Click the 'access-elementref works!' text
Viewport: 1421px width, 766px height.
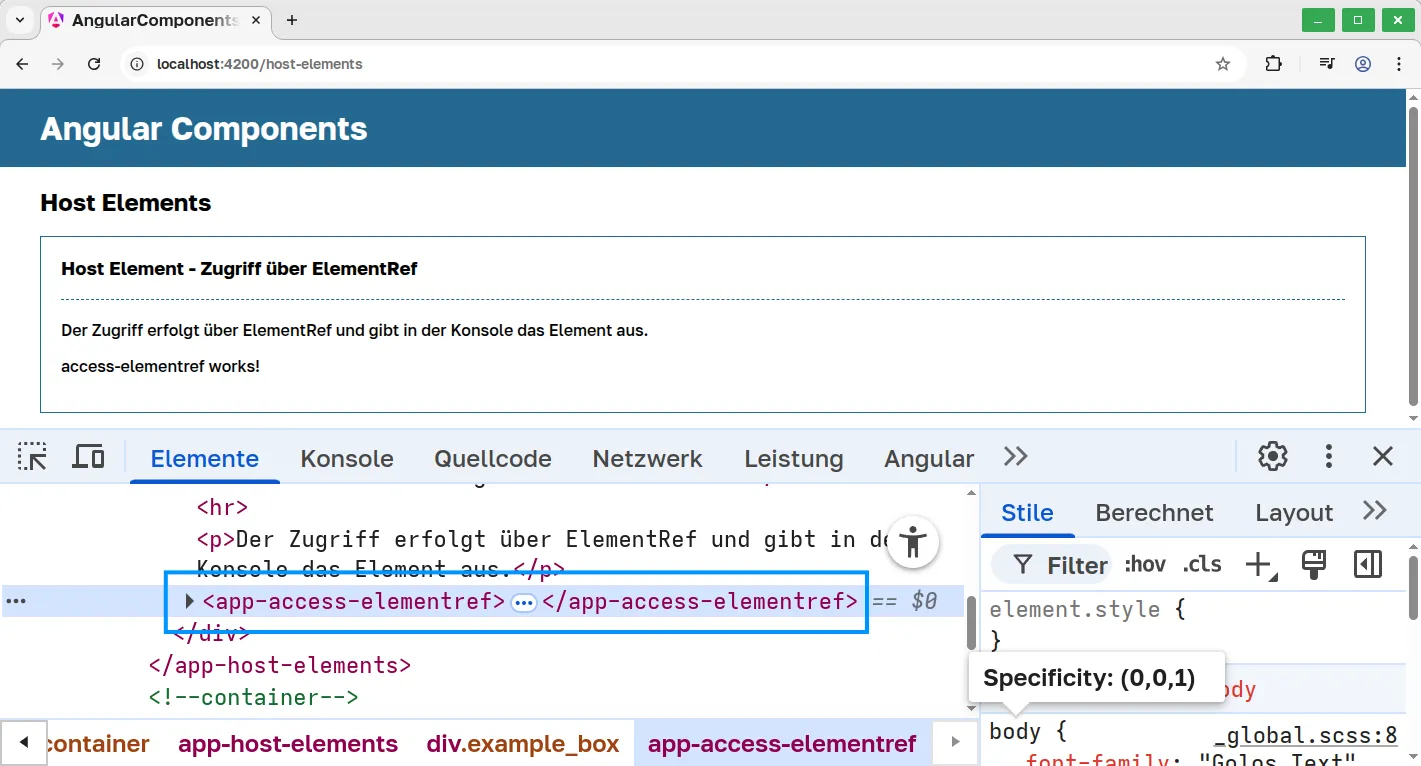pos(160,366)
